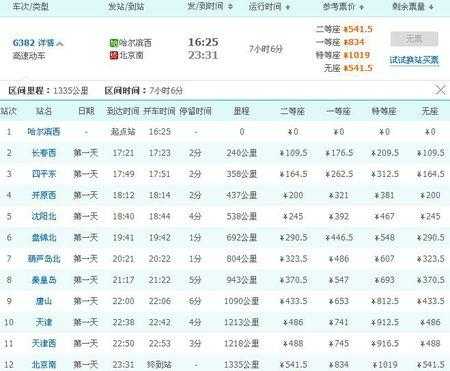Click 240公里 mileage cell
Screen dimensions: 450x371
click(242, 153)
